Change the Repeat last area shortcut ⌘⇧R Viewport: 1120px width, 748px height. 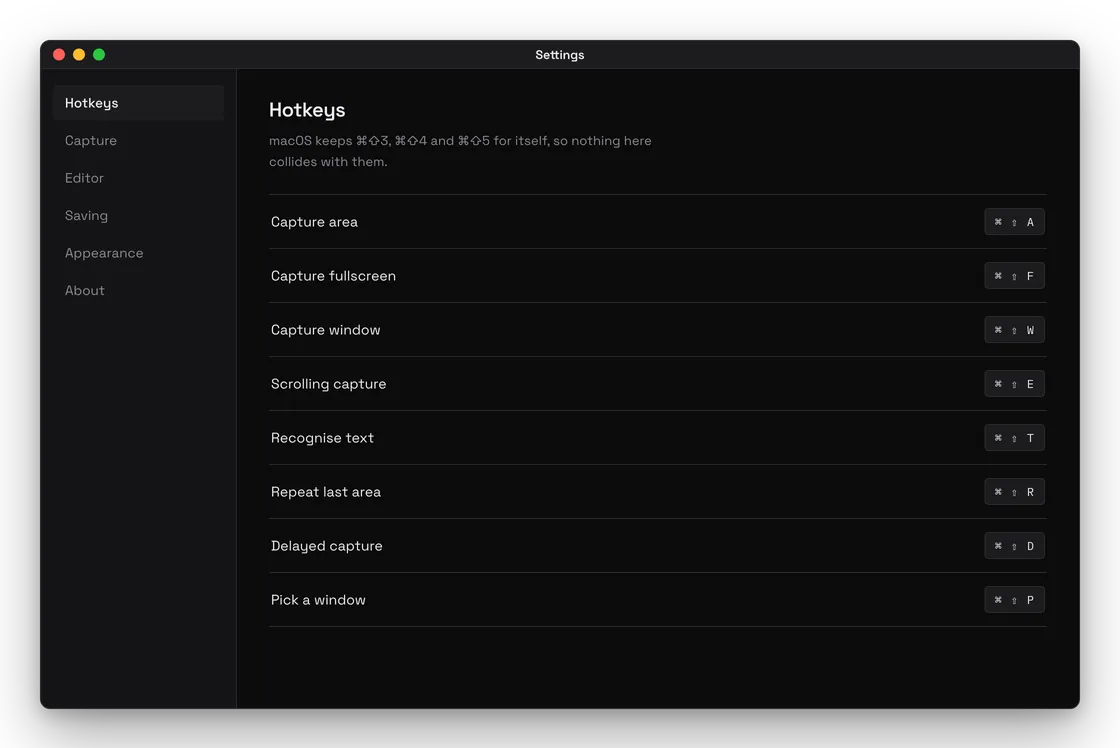point(1014,492)
